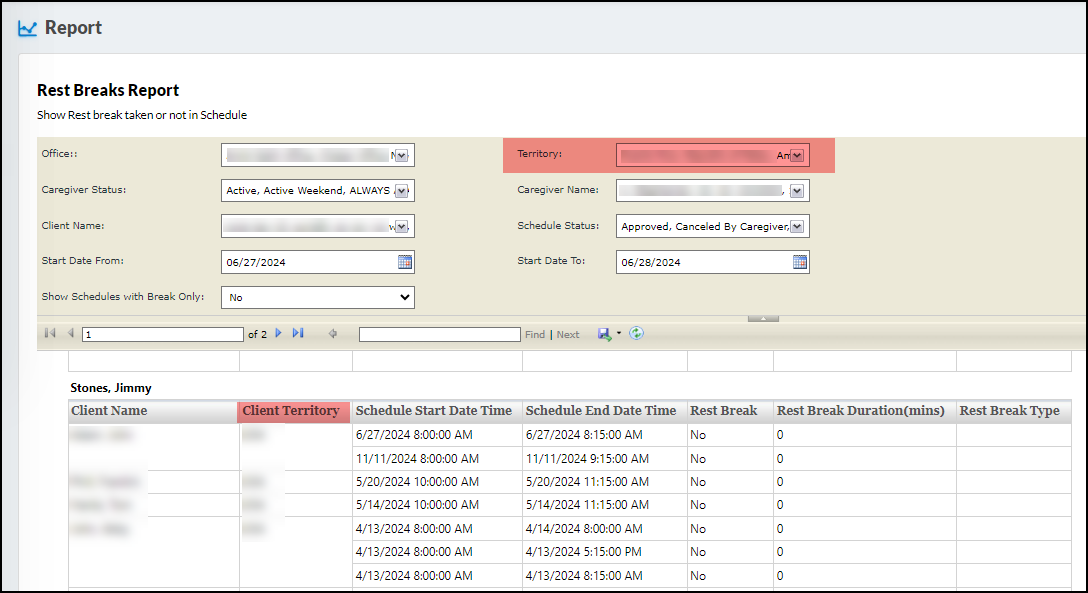The width and height of the screenshot is (1088, 593).
Task: Click the previous page arrow
Action: tap(70, 334)
